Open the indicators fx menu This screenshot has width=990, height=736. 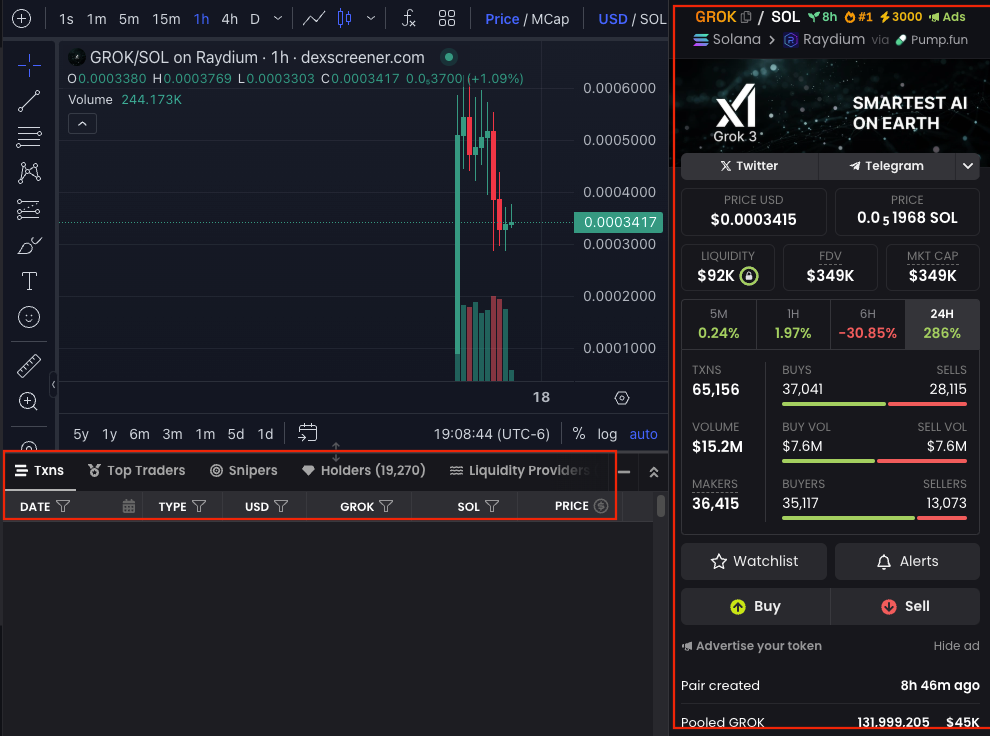(409, 19)
